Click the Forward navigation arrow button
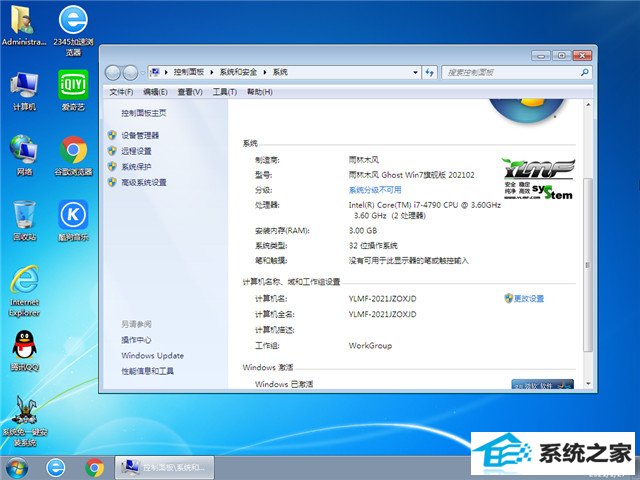 tap(130, 73)
